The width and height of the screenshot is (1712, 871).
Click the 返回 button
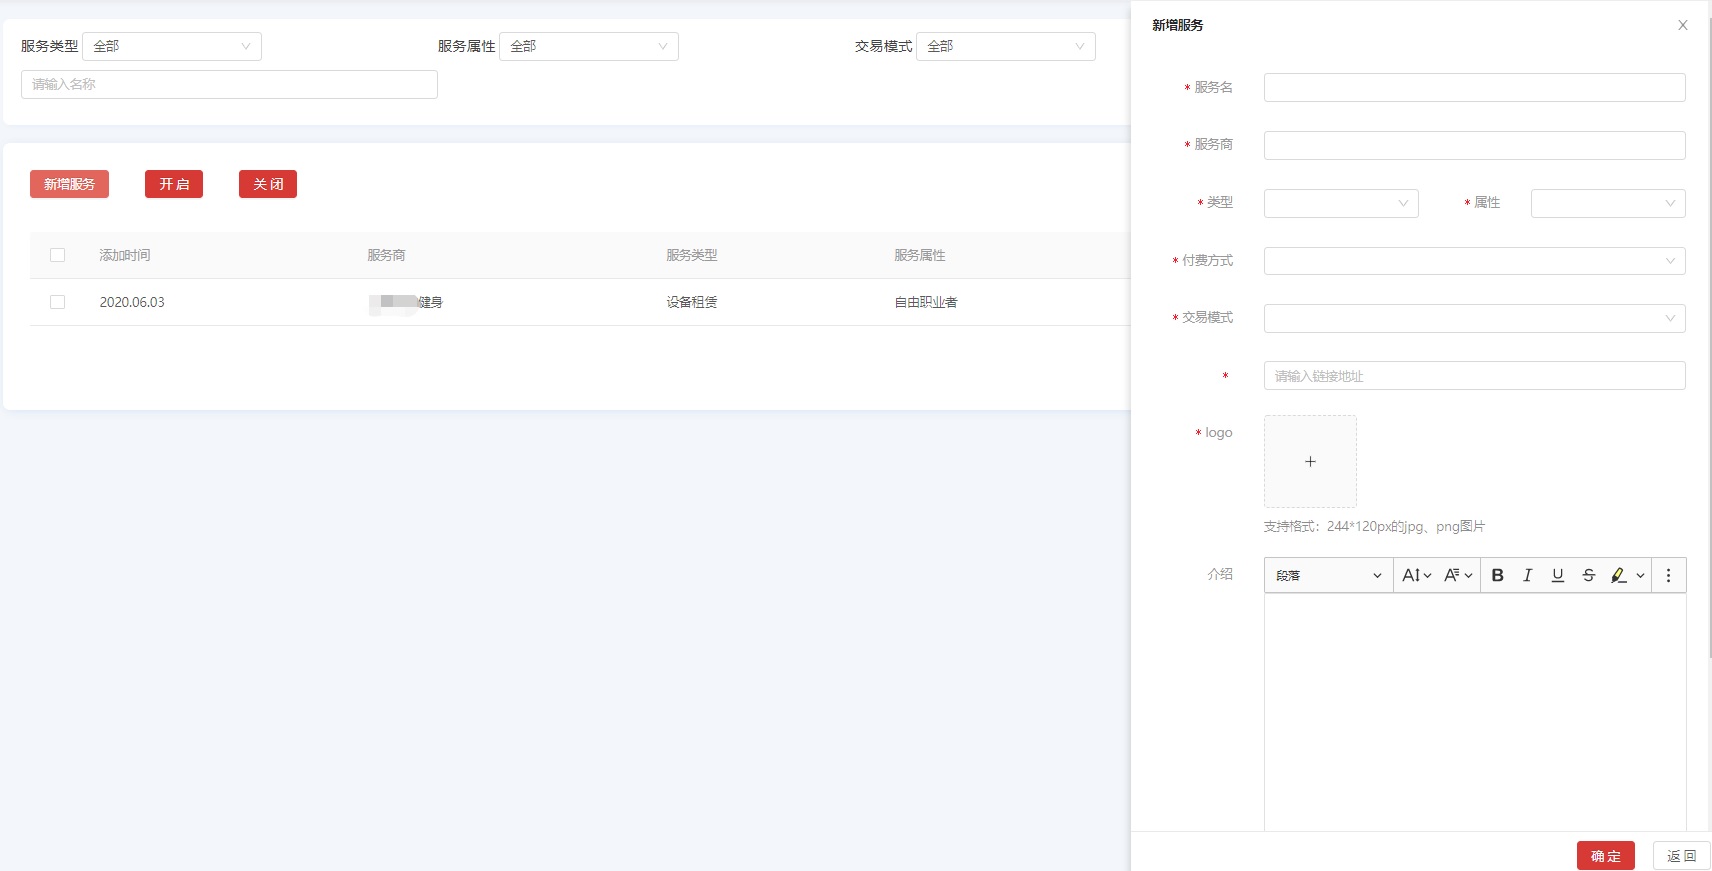[1681, 856]
